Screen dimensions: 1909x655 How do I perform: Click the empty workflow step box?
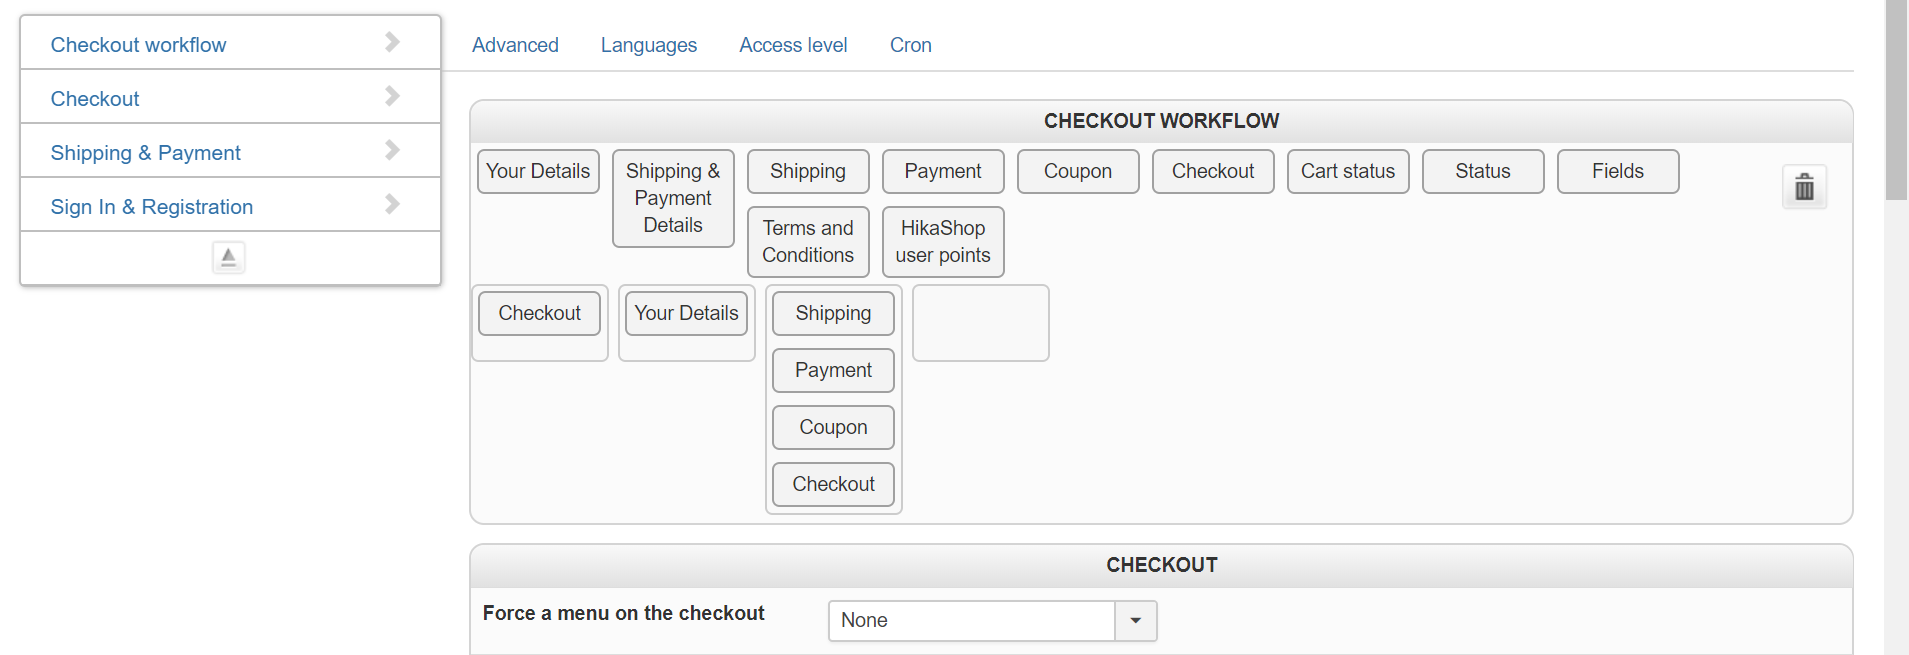click(980, 323)
